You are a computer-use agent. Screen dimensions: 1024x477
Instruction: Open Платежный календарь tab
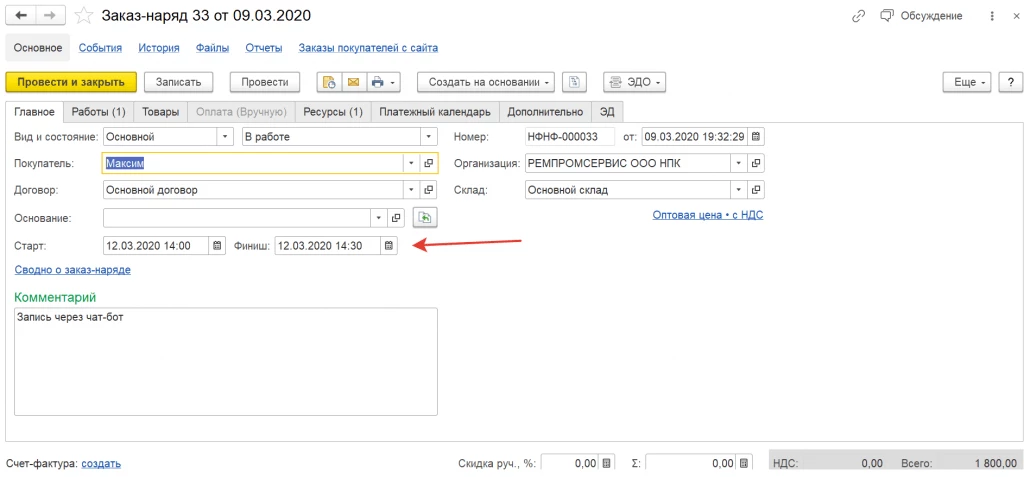[435, 112]
